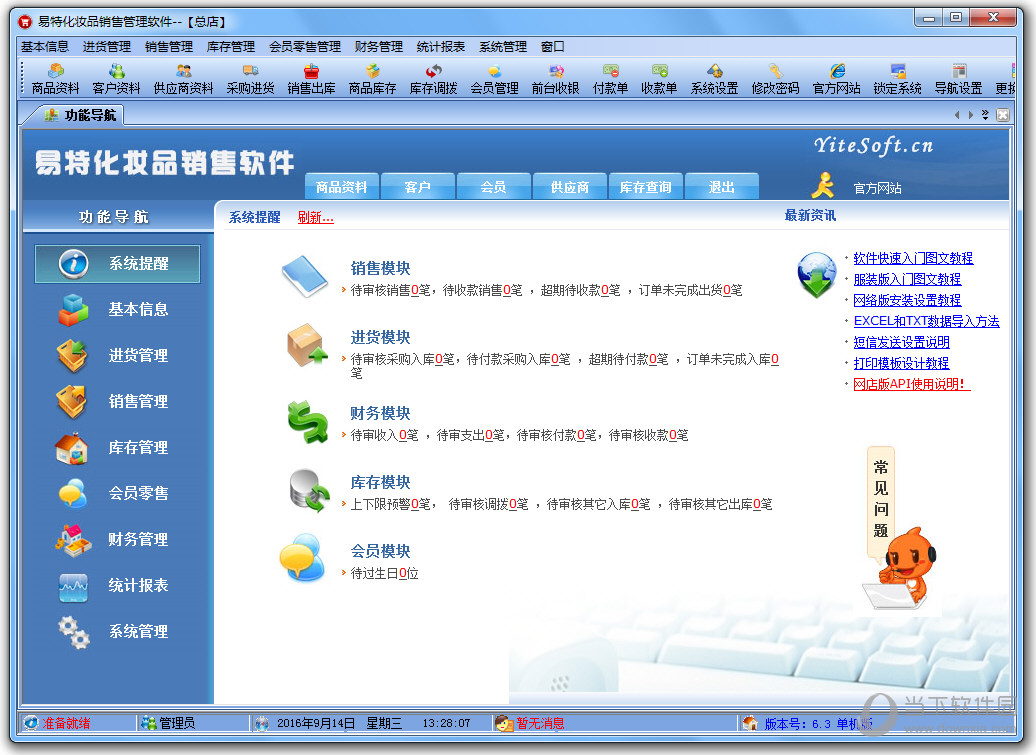Click 退出 banner tab
Viewport: 1036px width, 755px height.
(722, 187)
